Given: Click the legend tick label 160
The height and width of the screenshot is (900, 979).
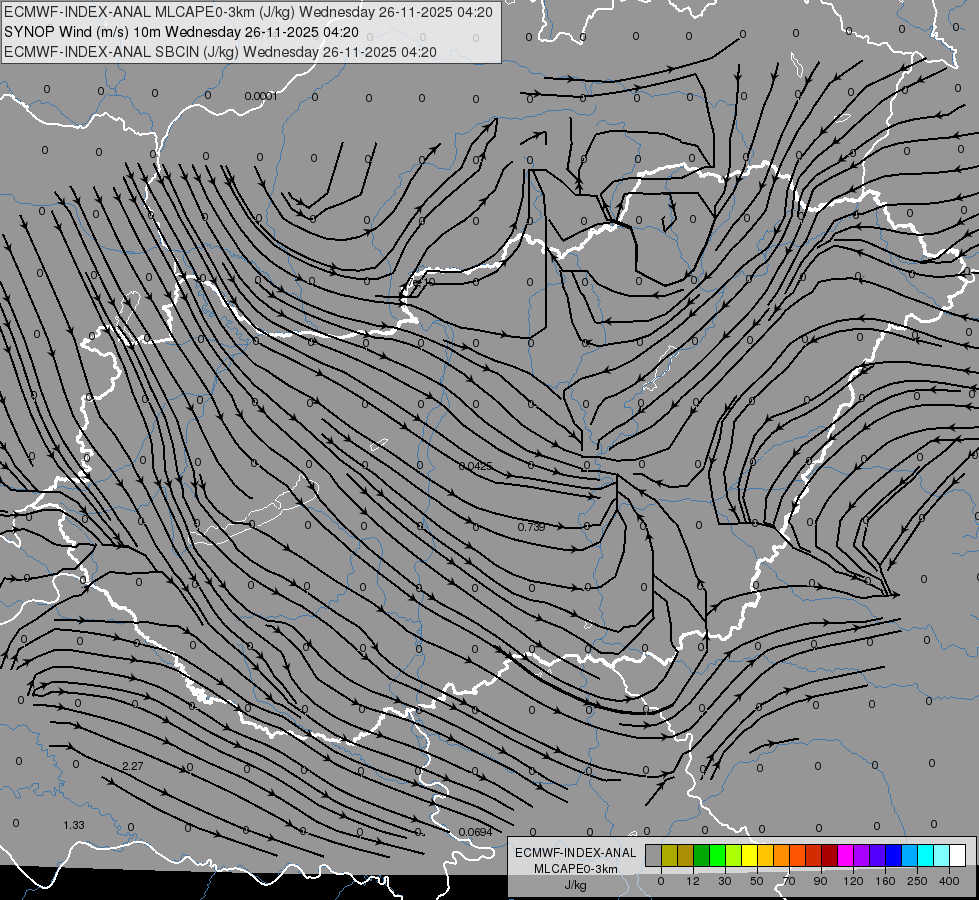Looking at the screenshot, I should pos(885,881).
